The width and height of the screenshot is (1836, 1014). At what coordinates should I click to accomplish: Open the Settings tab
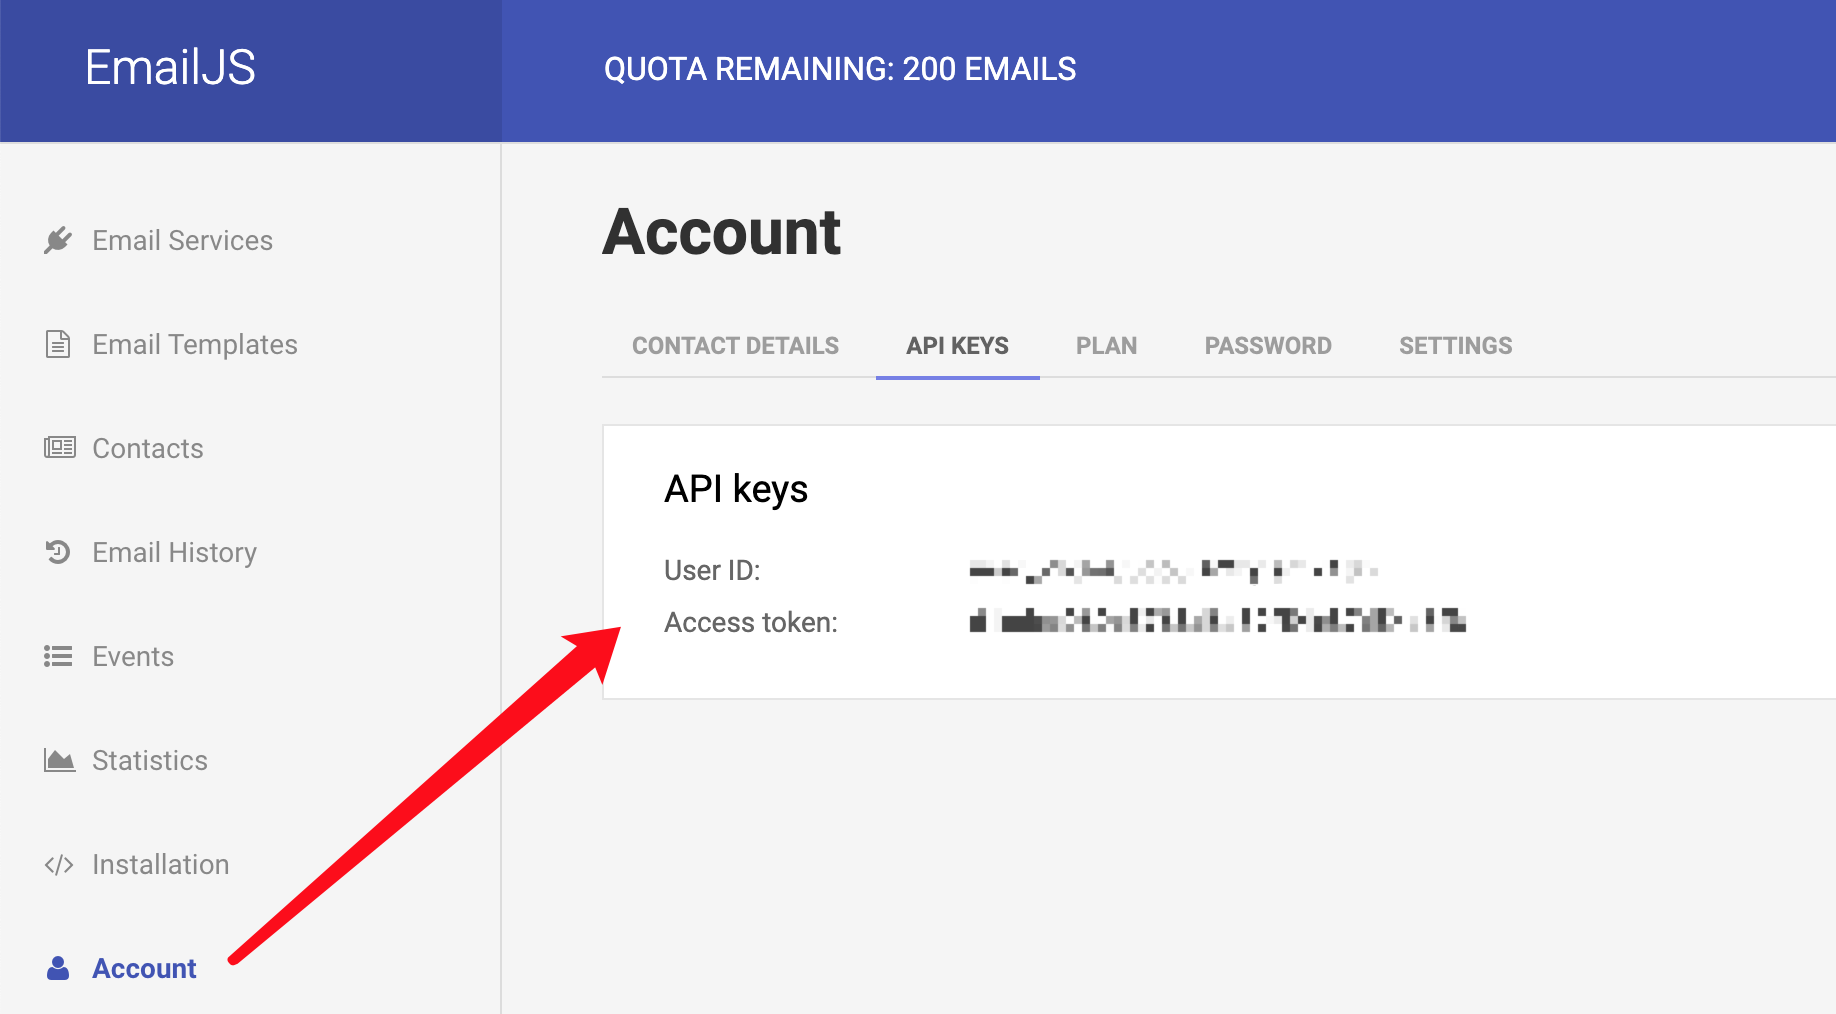tap(1455, 346)
